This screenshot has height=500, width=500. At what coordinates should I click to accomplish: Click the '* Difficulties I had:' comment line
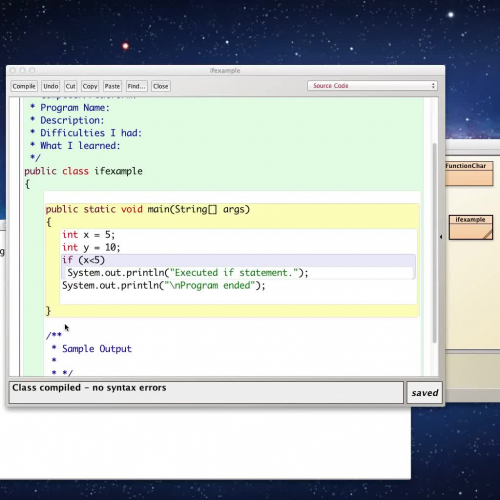pyautogui.click(x=86, y=133)
